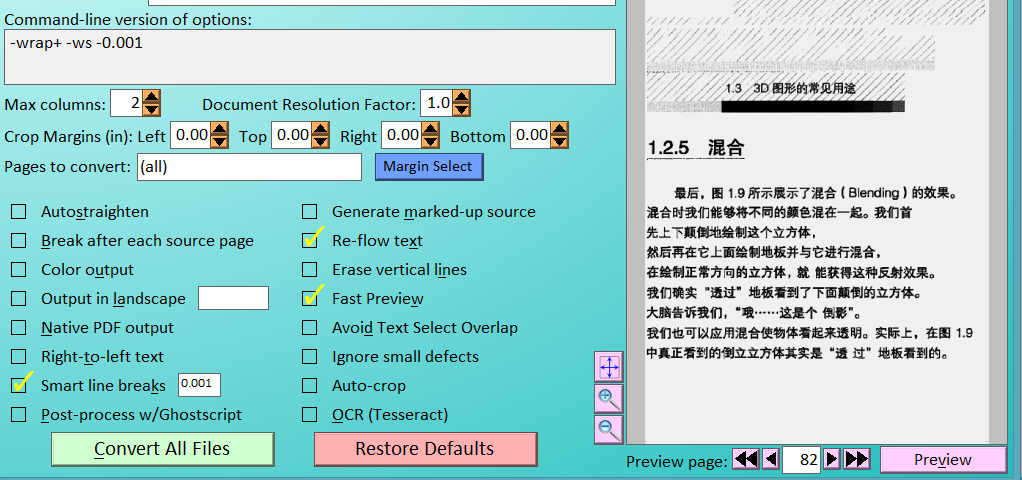Enable Color output option
Viewport: 1022px width, 480px height.
tap(19, 270)
